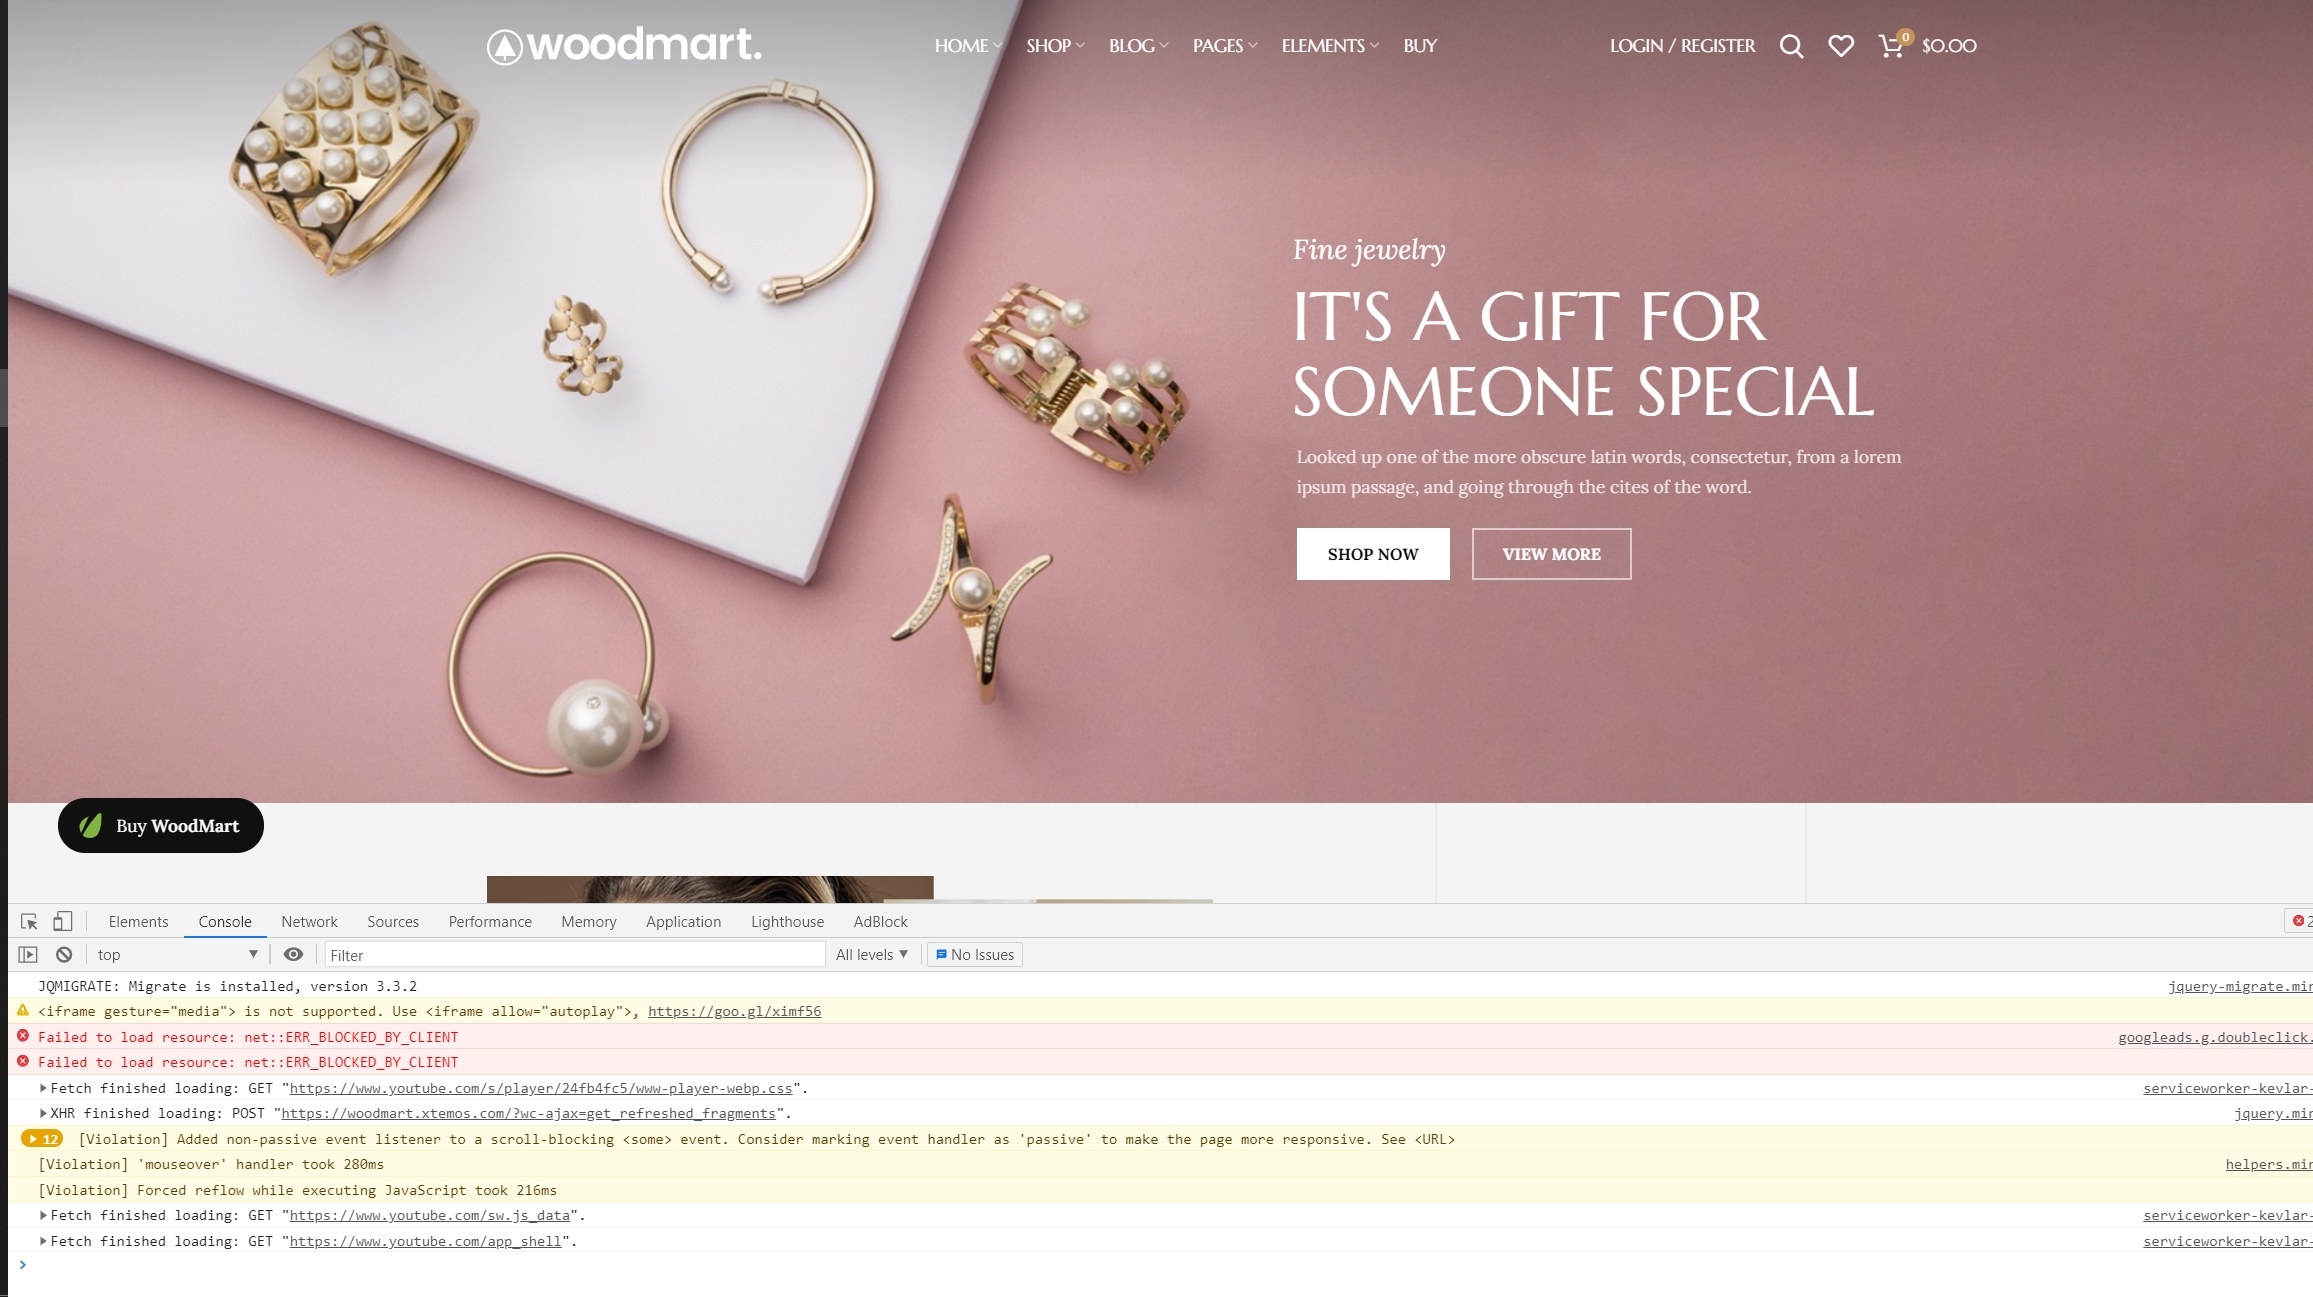Show the console sidebar panel icon
2313x1297 pixels.
[28, 955]
